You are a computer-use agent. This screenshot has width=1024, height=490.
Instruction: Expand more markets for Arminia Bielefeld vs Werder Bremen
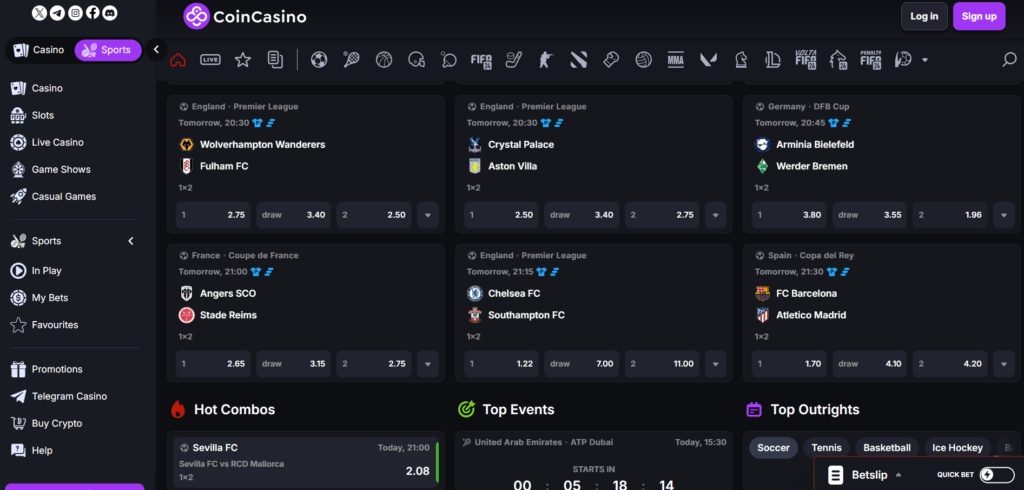click(x=1004, y=215)
